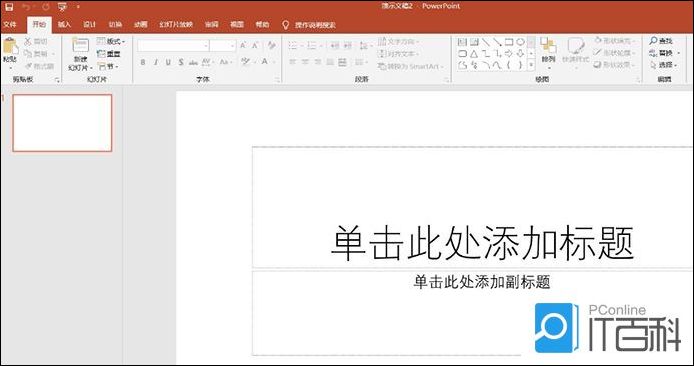The height and width of the screenshot is (366, 694).
Task: Select the Freeform polygon shape
Action: tap(463, 65)
